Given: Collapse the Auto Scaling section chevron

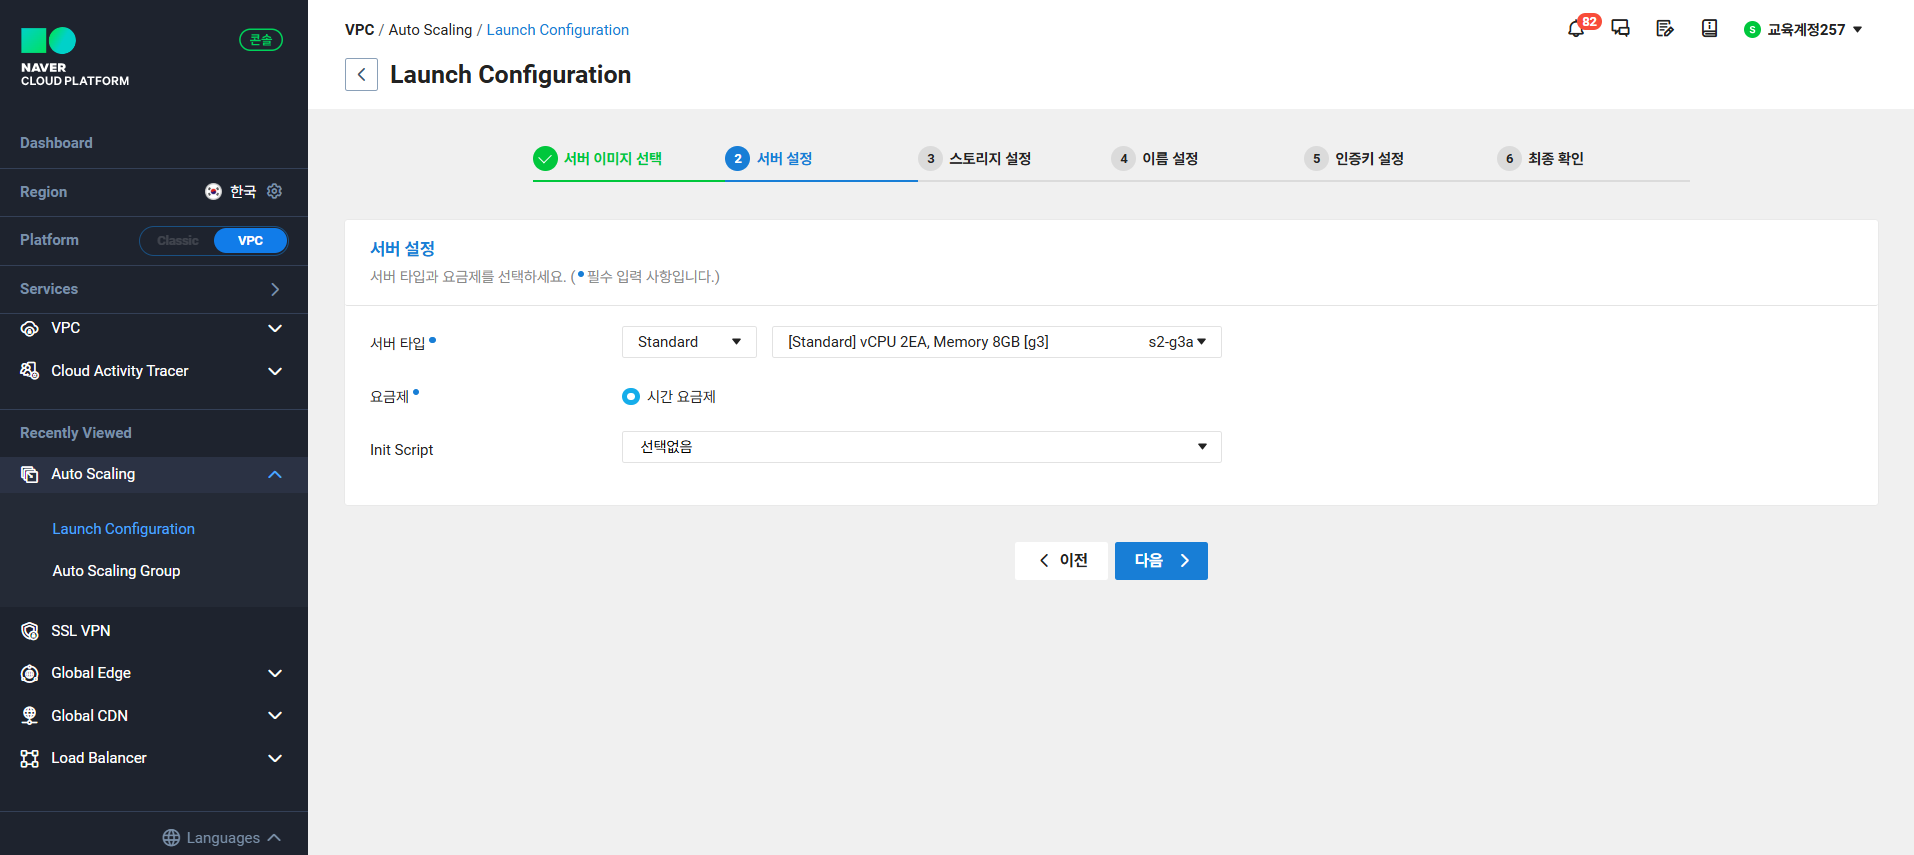Looking at the screenshot, I should (275, 474).
